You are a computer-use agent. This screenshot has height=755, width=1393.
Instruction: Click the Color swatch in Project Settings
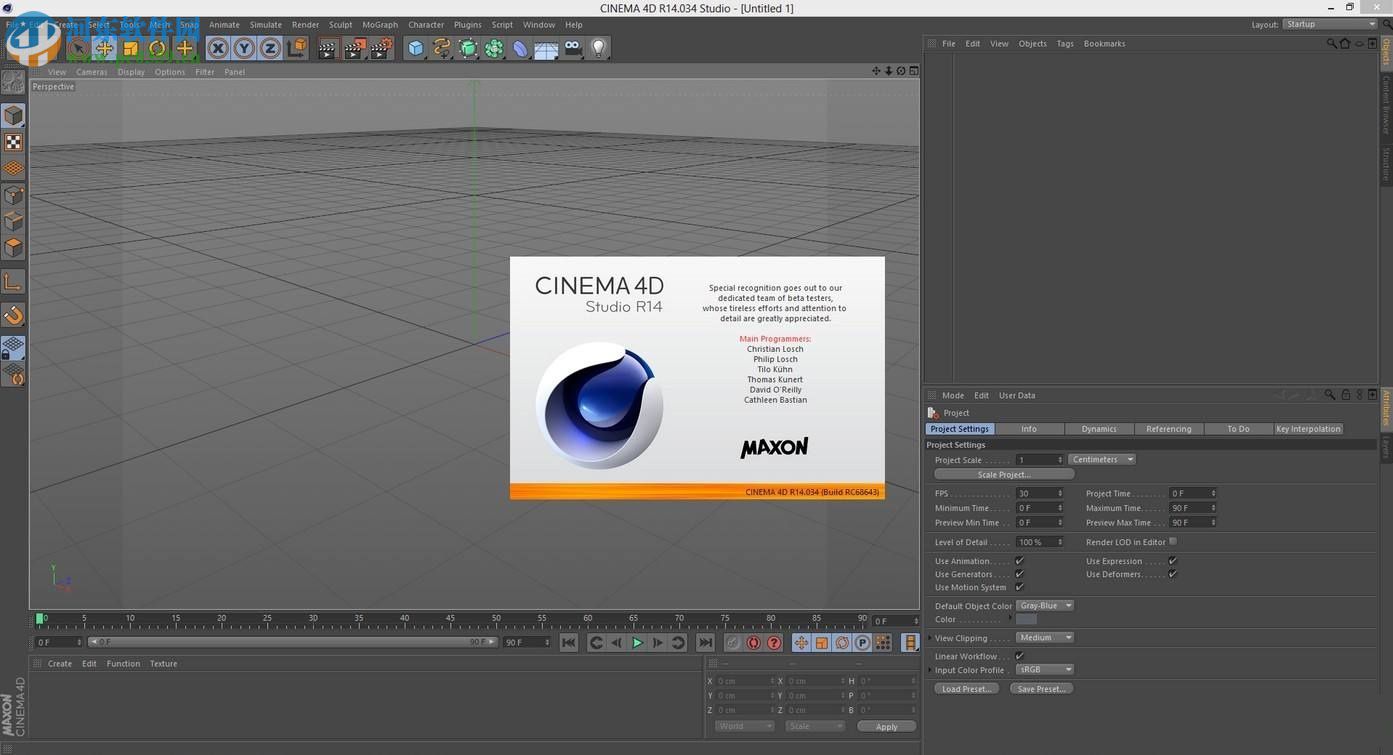tap(1026, 620)
